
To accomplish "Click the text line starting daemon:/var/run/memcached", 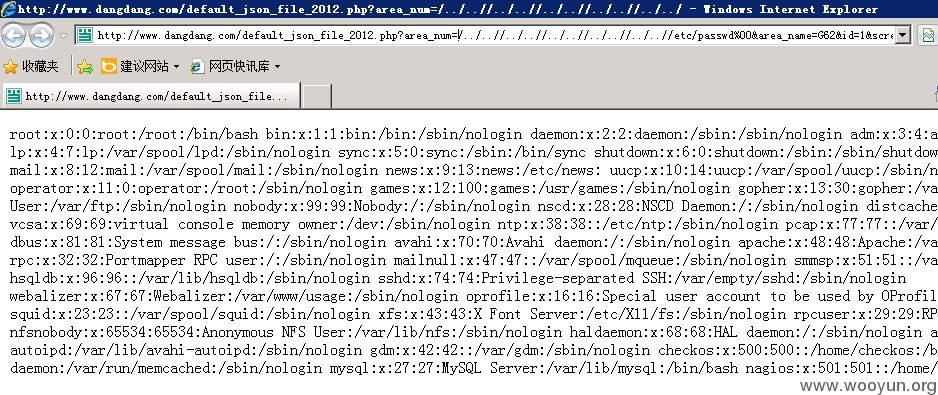I will point(473,368).
